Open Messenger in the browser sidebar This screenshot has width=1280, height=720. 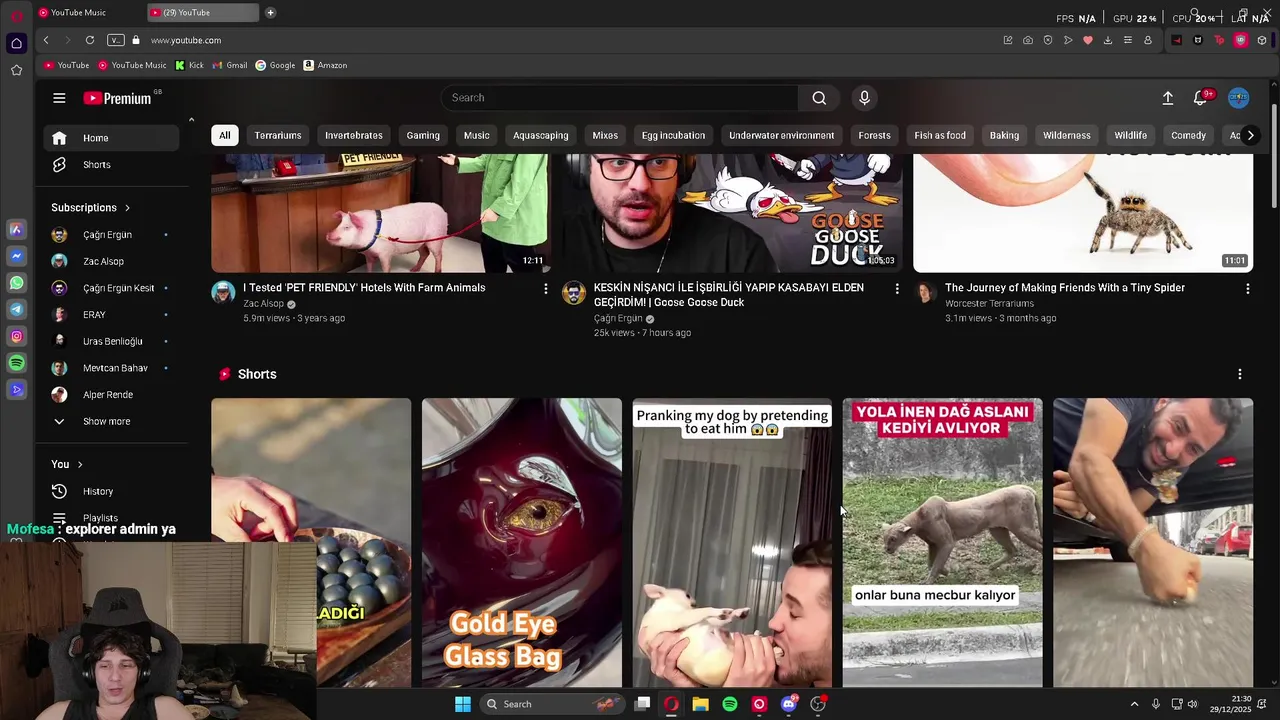16,256
